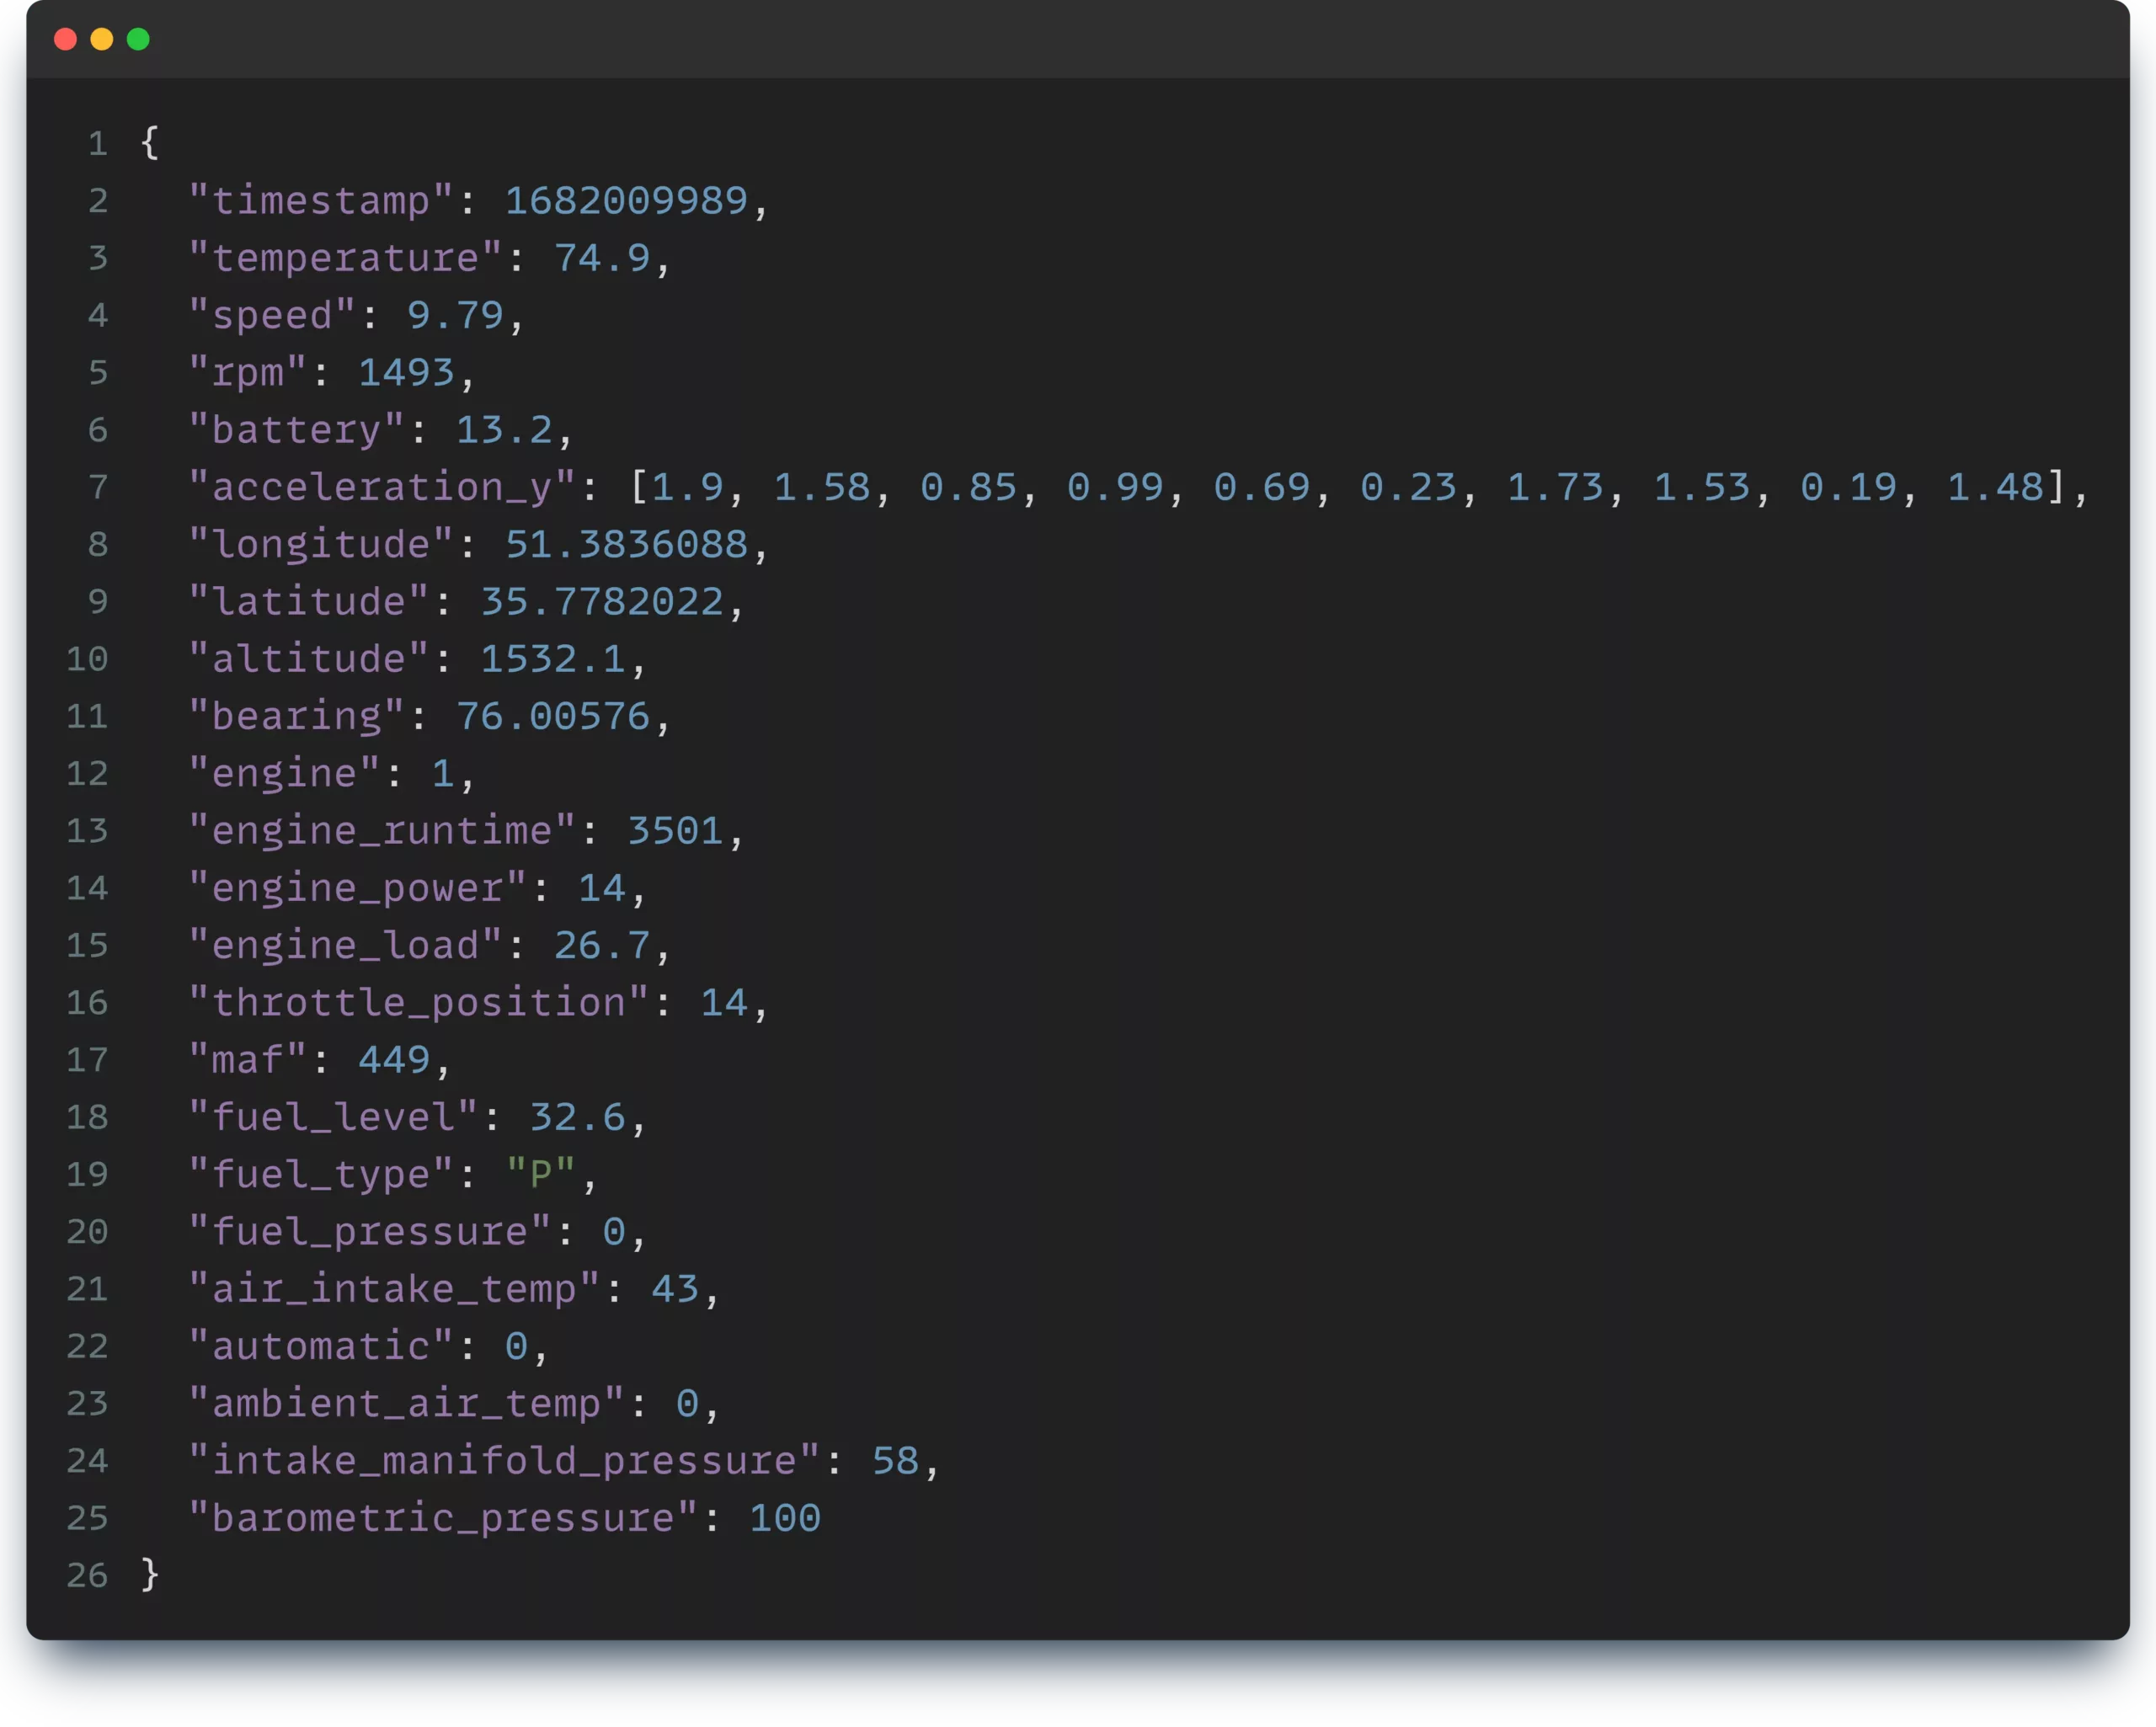Click the first acceleration_y value 1.9
2156x1727 pixels.
click(x=687, y=487)
